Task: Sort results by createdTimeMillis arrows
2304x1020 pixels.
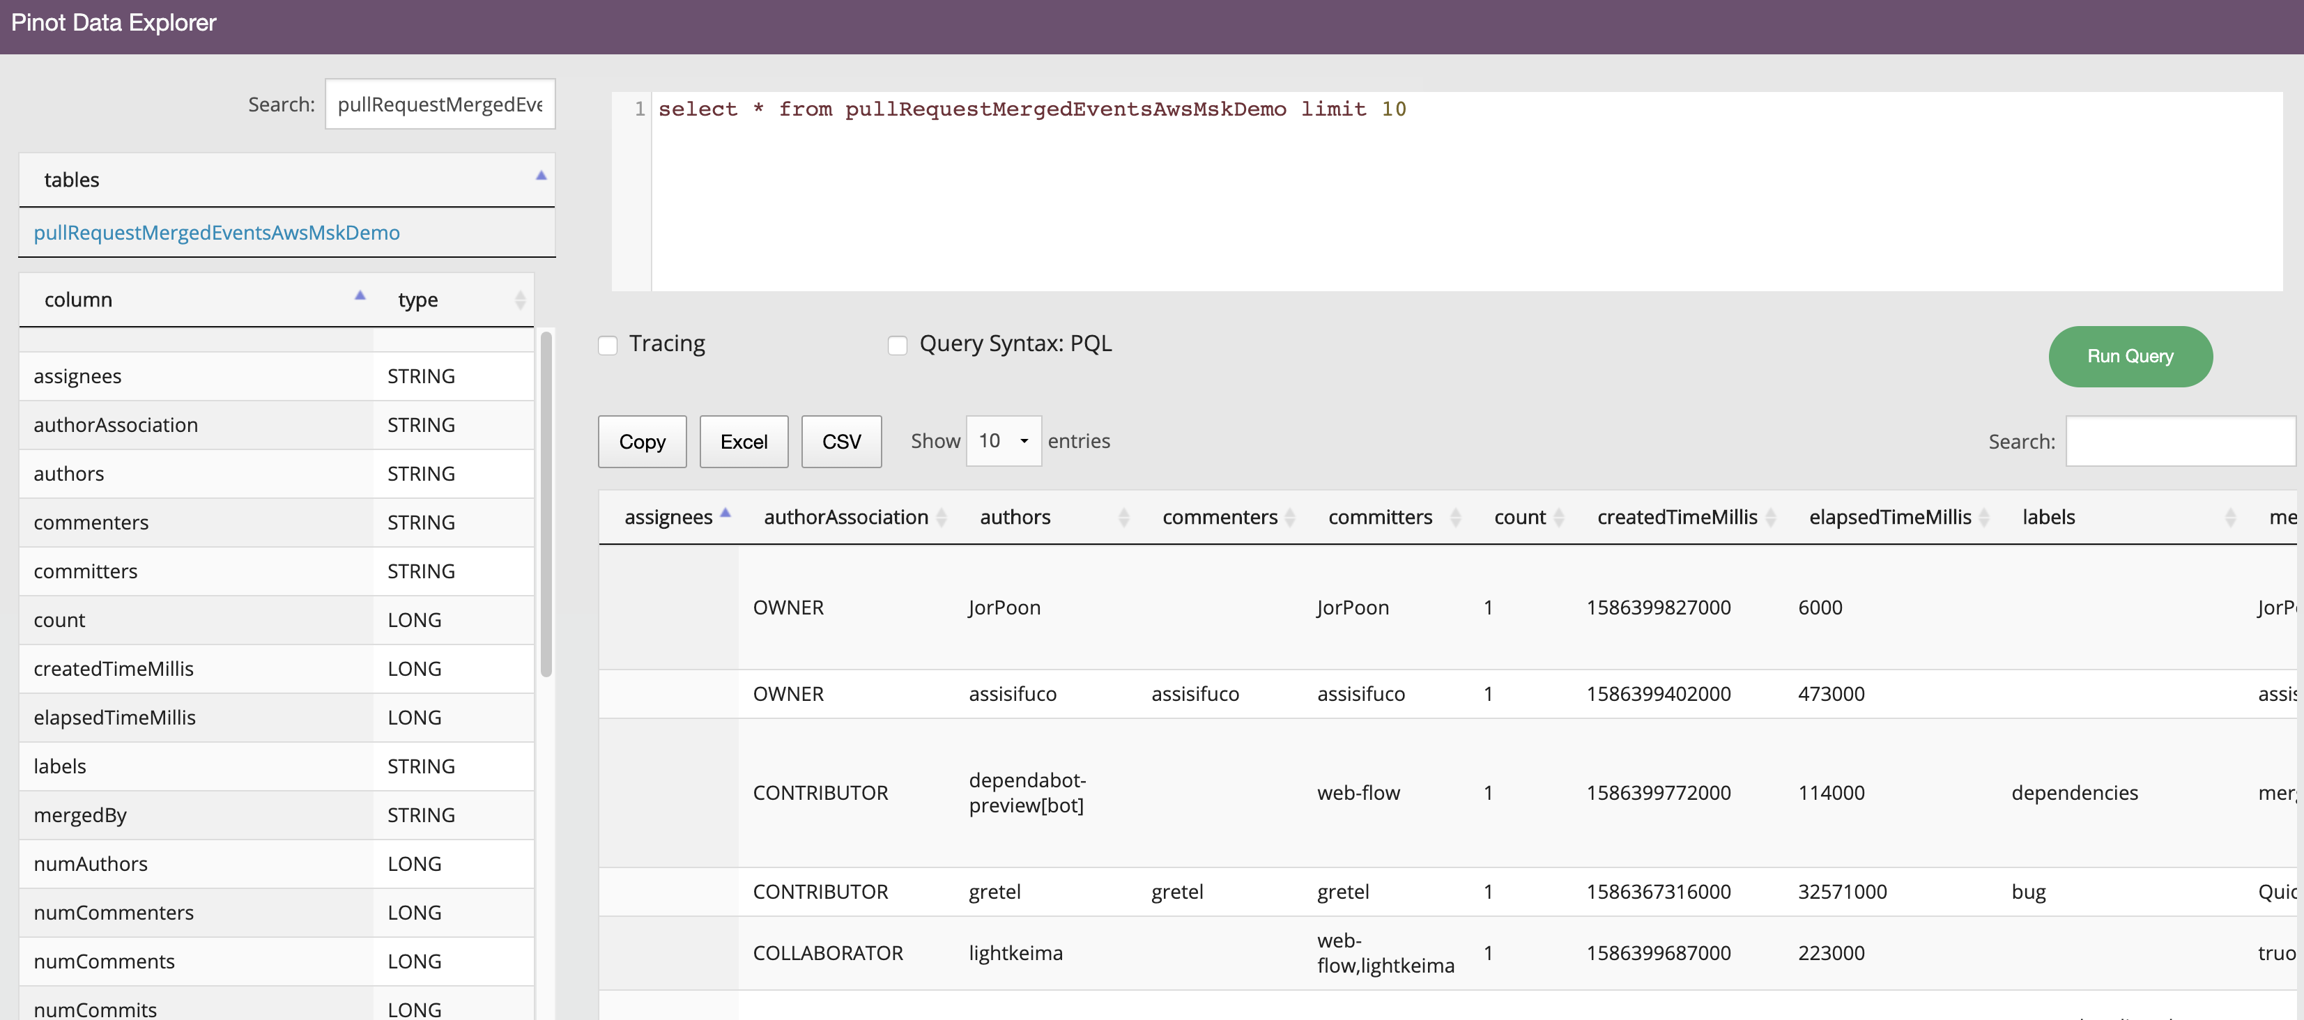Action: tap(1771, 517)
